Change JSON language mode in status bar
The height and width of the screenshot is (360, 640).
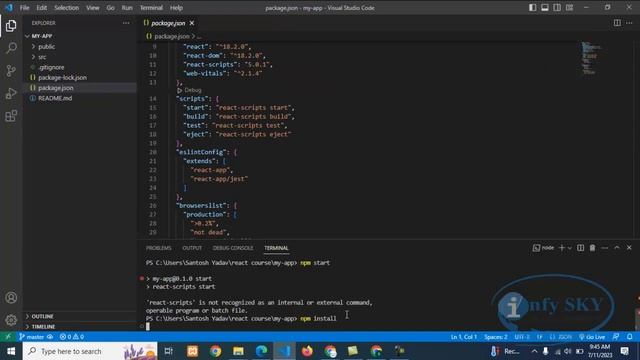coord(561,337)
